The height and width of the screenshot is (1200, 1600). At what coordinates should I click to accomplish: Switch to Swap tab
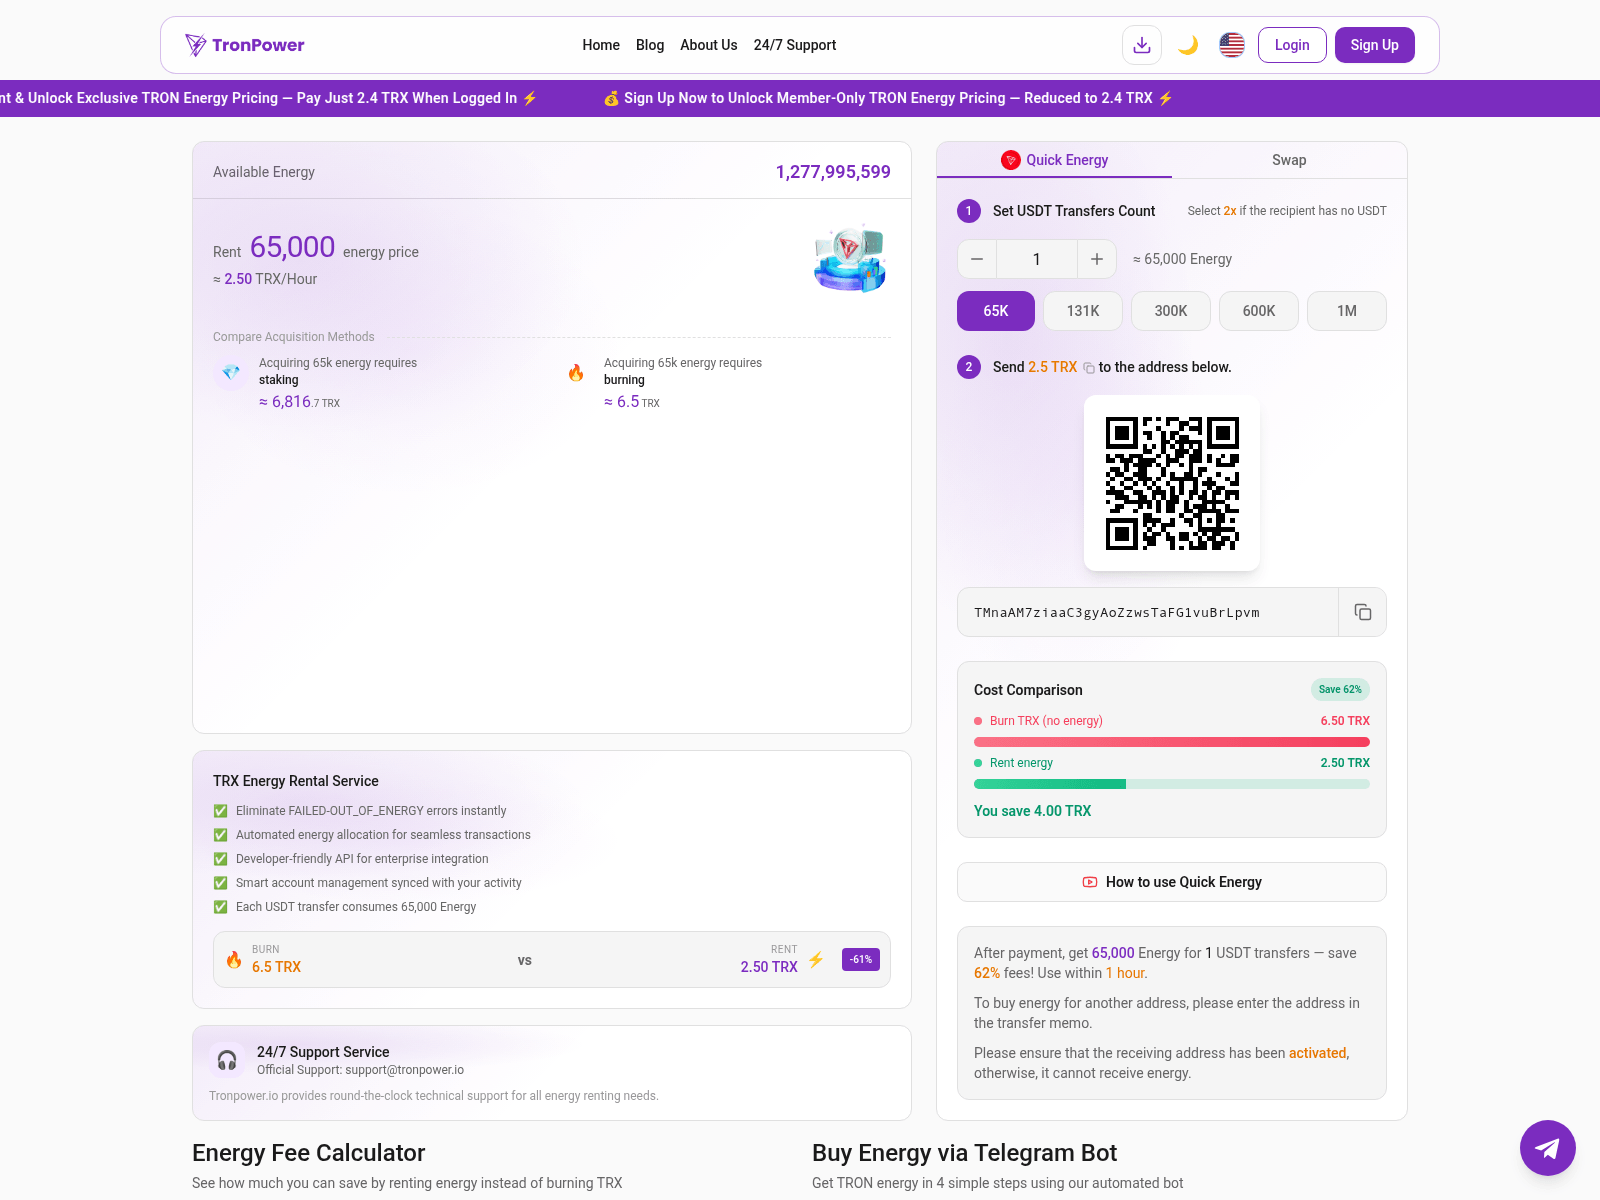[1289, 160]
